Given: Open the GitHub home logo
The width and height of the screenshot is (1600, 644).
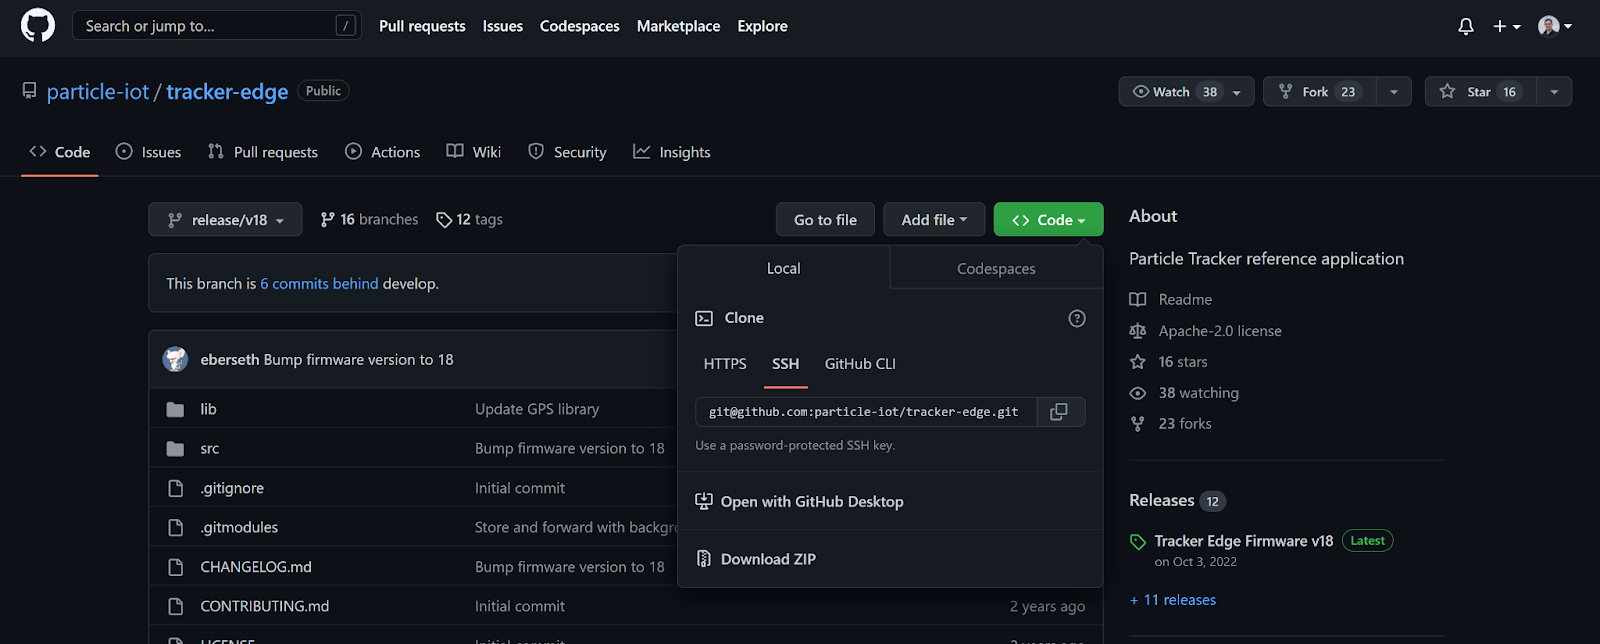Looking at the screenshot, I should [x=38, y=26].
